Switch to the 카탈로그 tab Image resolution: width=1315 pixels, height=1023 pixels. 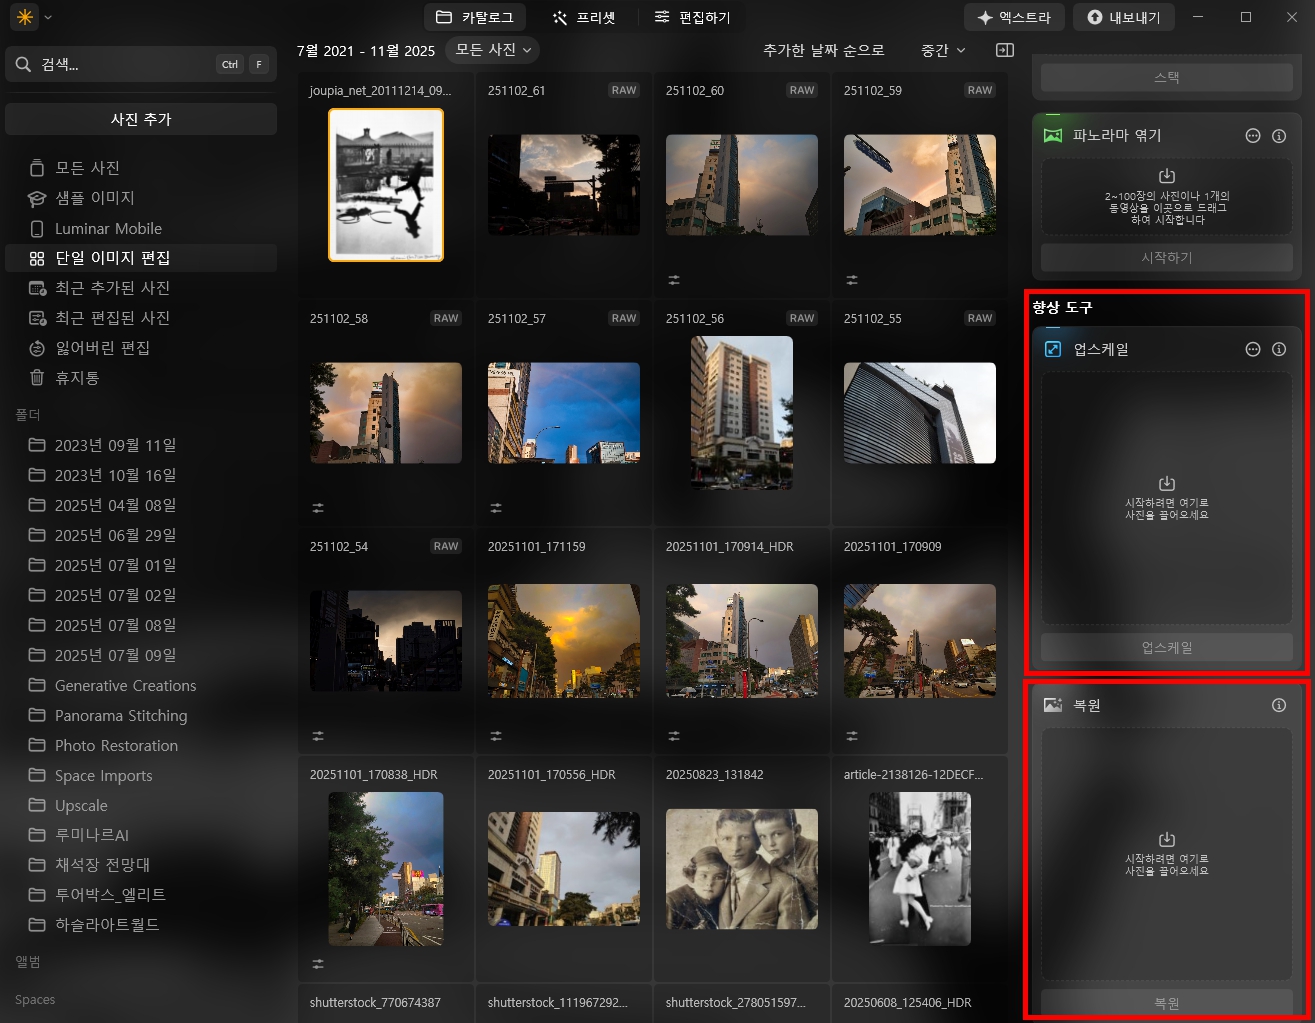476,17
